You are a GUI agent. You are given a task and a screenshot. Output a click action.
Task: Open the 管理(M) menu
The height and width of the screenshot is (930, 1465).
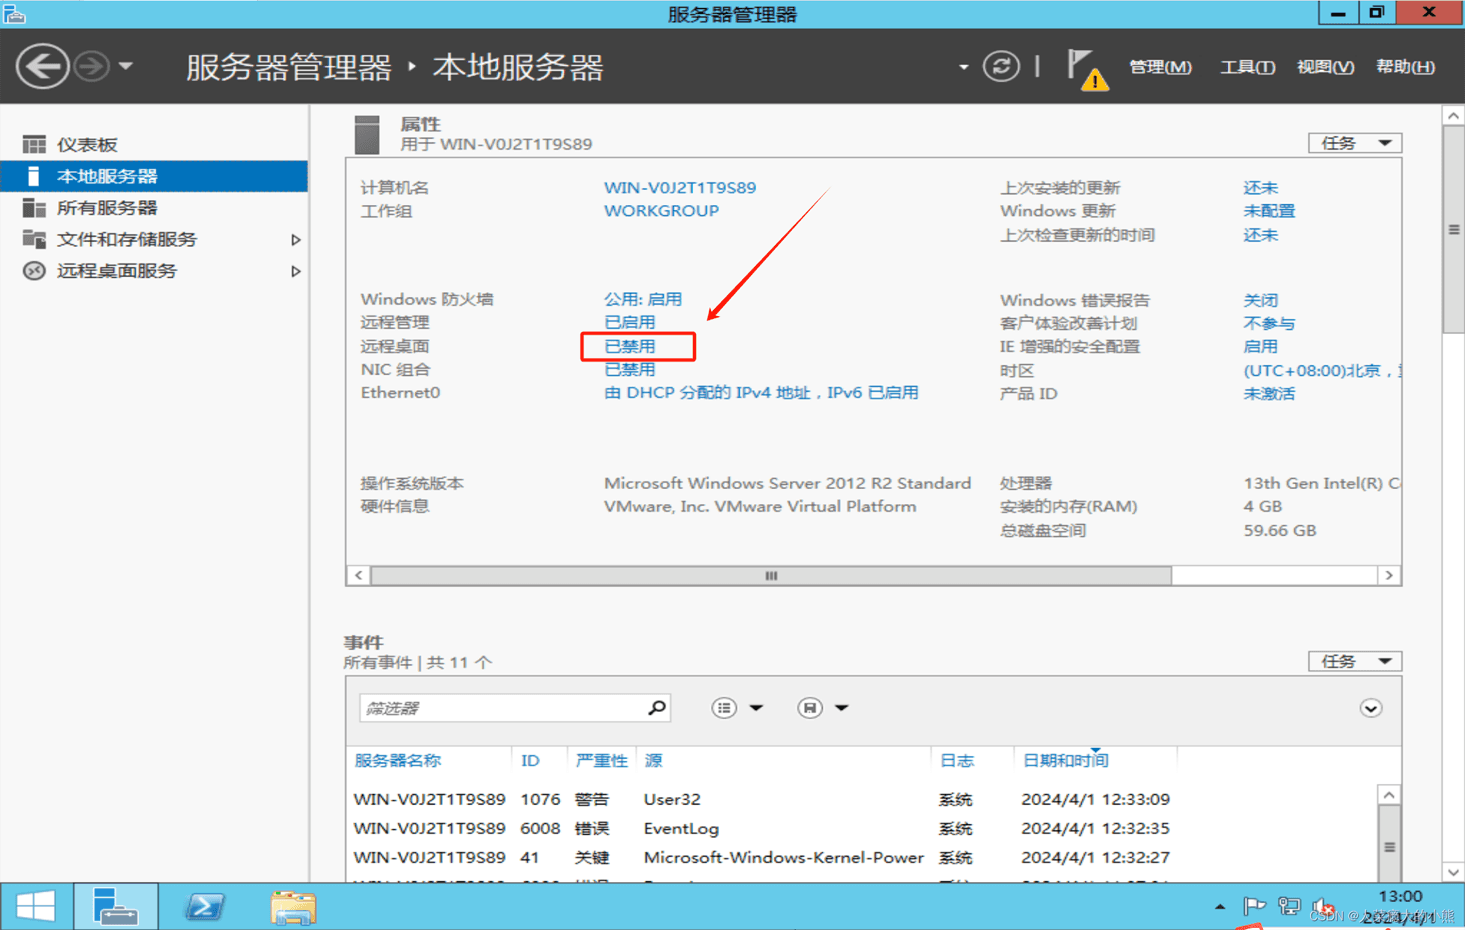pyautogui.click(x=1159, y=67)
